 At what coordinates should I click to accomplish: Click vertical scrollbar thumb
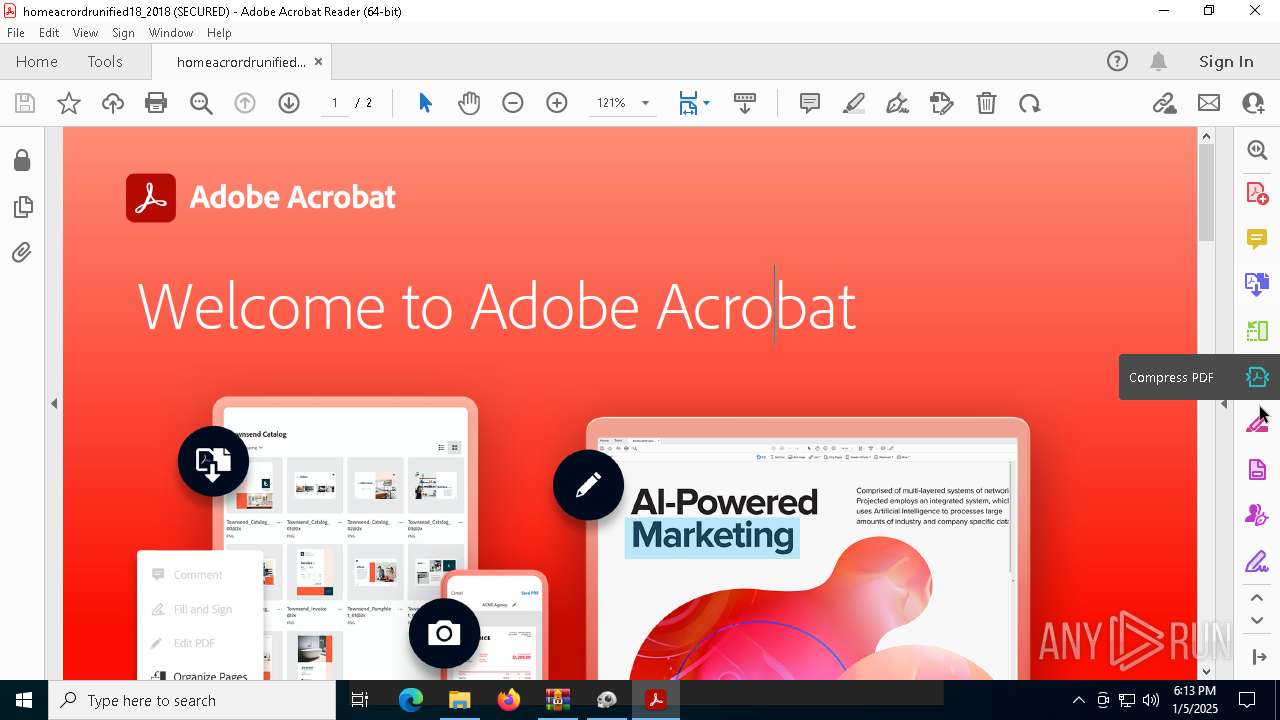click(x=1206, y=192)
